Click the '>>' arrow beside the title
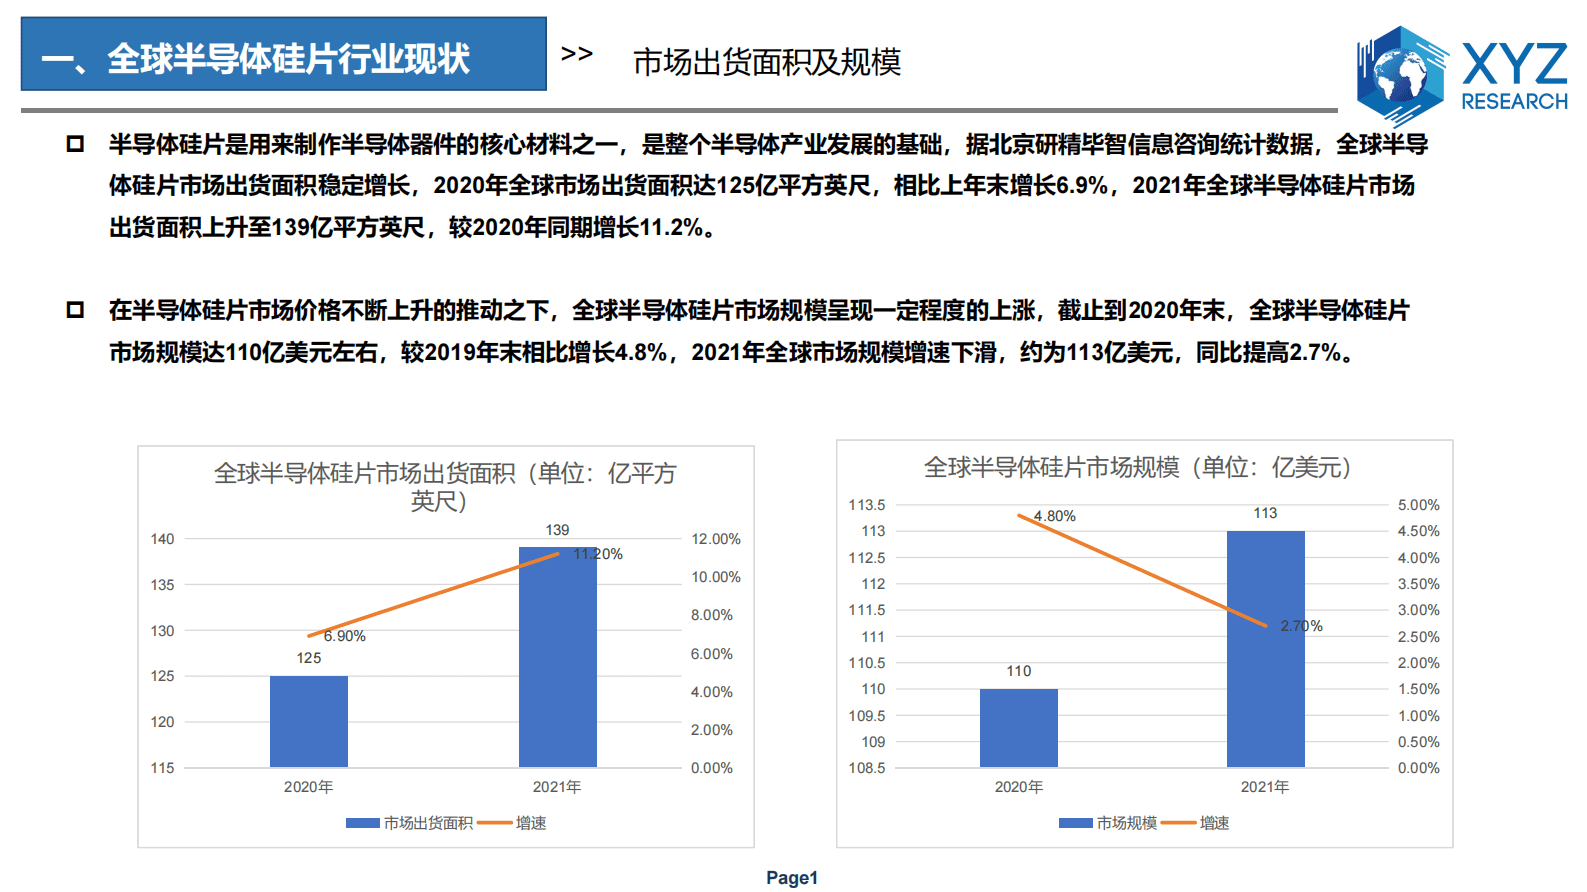 click(x=577, y=54)
